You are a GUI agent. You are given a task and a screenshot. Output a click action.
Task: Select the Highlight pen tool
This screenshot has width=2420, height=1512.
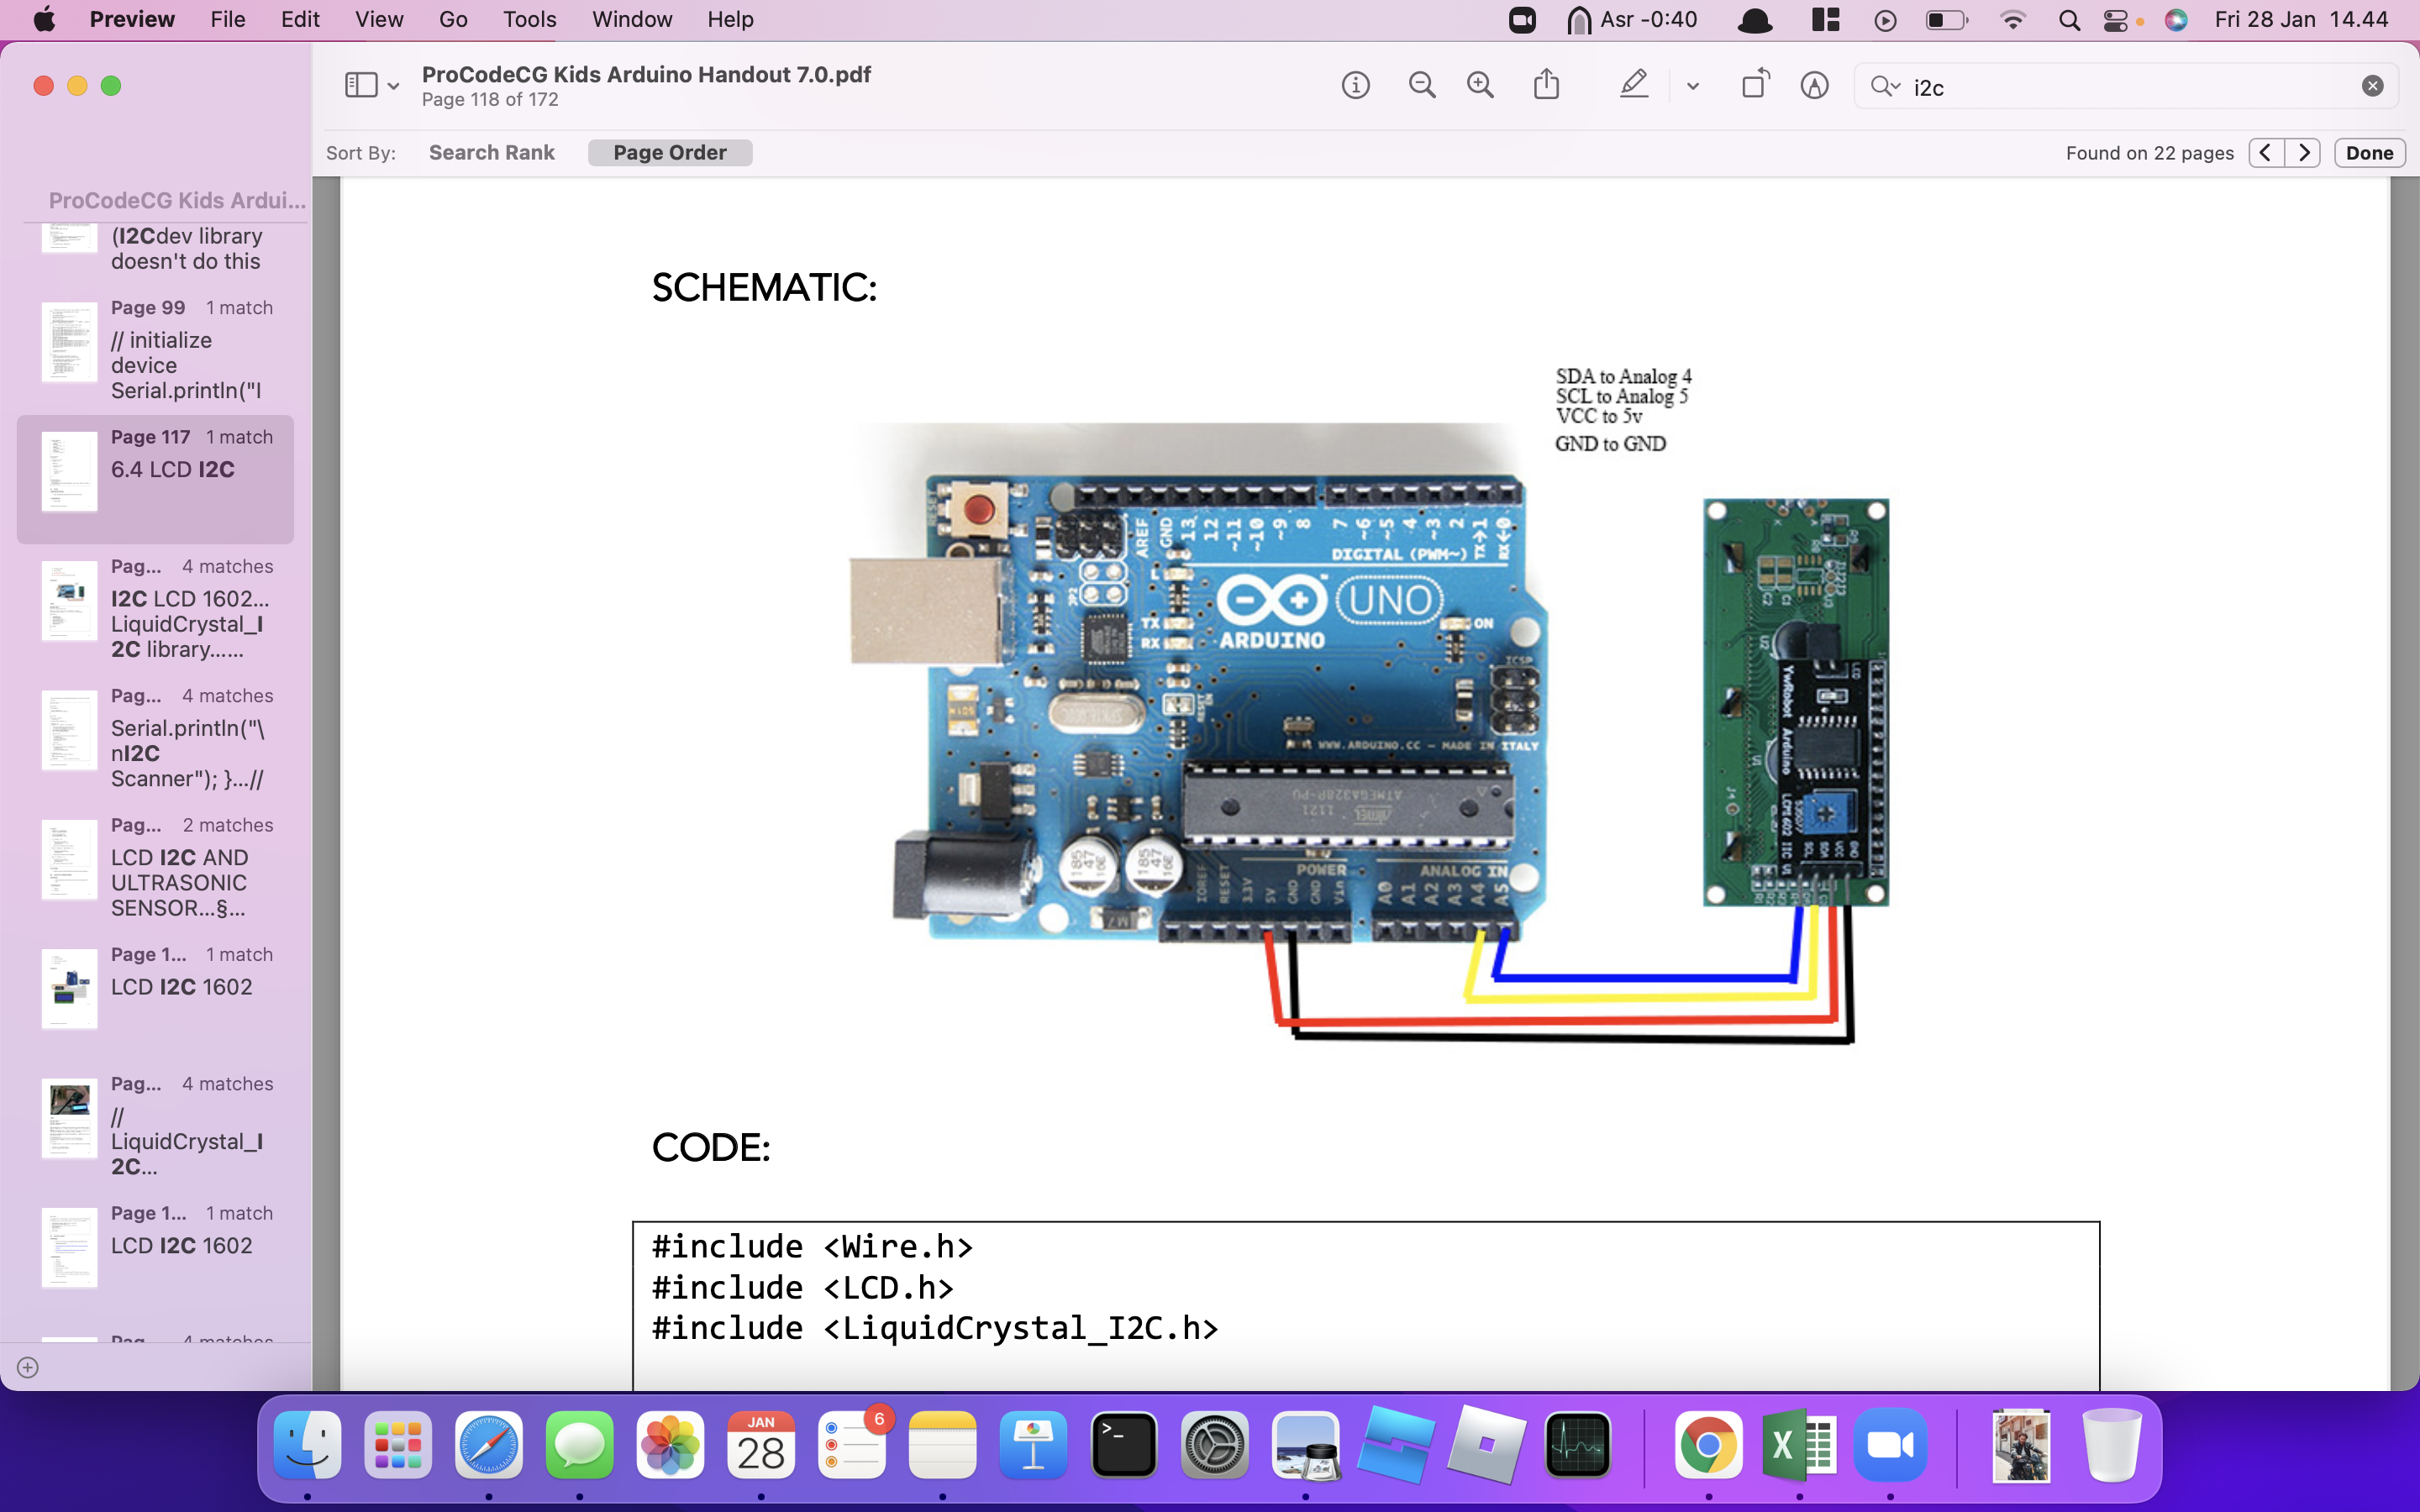pos(1634,85)
